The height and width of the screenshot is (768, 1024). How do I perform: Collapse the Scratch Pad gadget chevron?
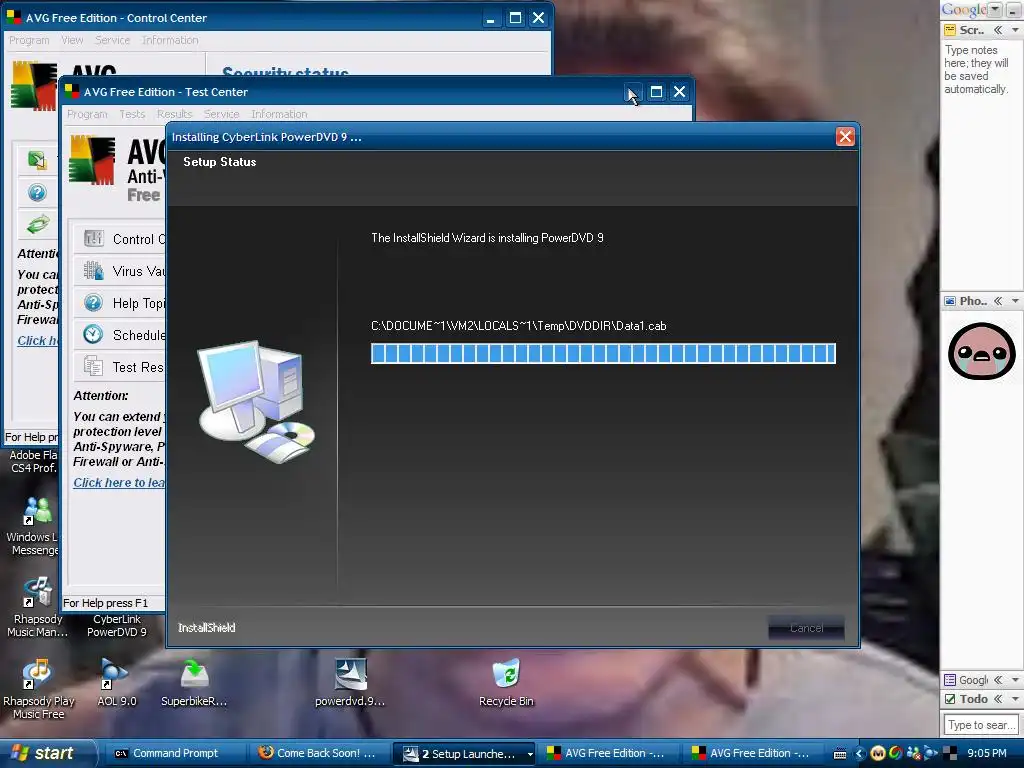[x=998, y=30]
